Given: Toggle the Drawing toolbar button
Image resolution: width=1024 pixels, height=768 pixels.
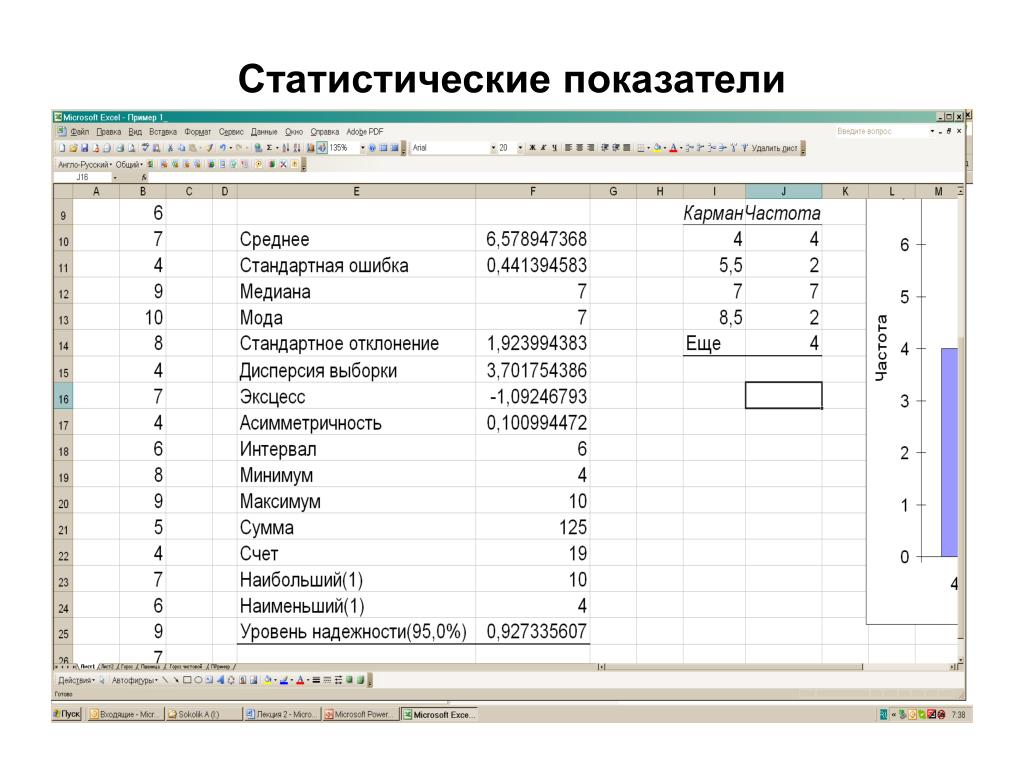Looking at the screenshot, I should pyautogui.click(x=322, y=148).
